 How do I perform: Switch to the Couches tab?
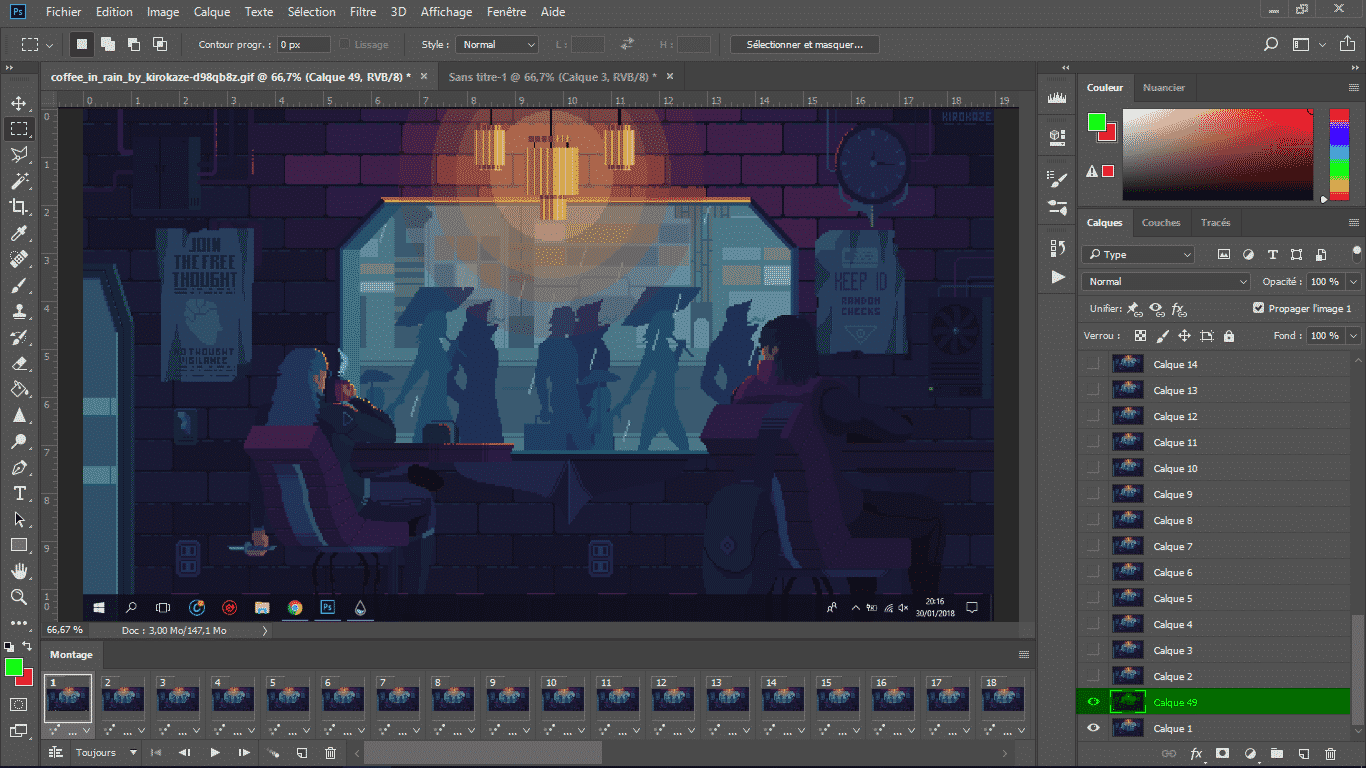(1161, 223)
